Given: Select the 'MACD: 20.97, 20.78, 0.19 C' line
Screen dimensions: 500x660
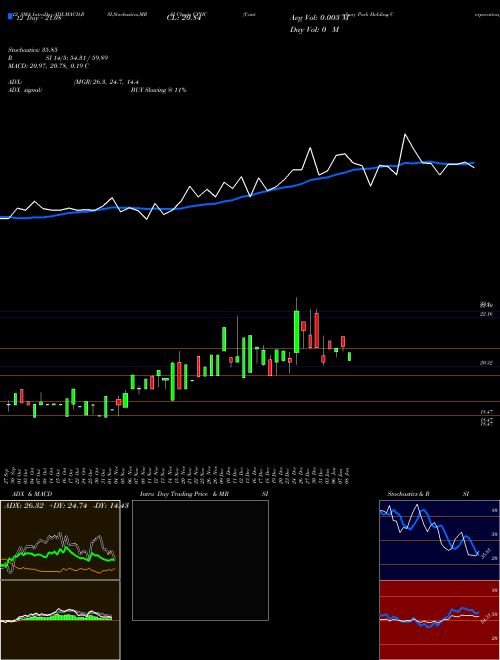Looking at the screenshot, I should point(48,66).
